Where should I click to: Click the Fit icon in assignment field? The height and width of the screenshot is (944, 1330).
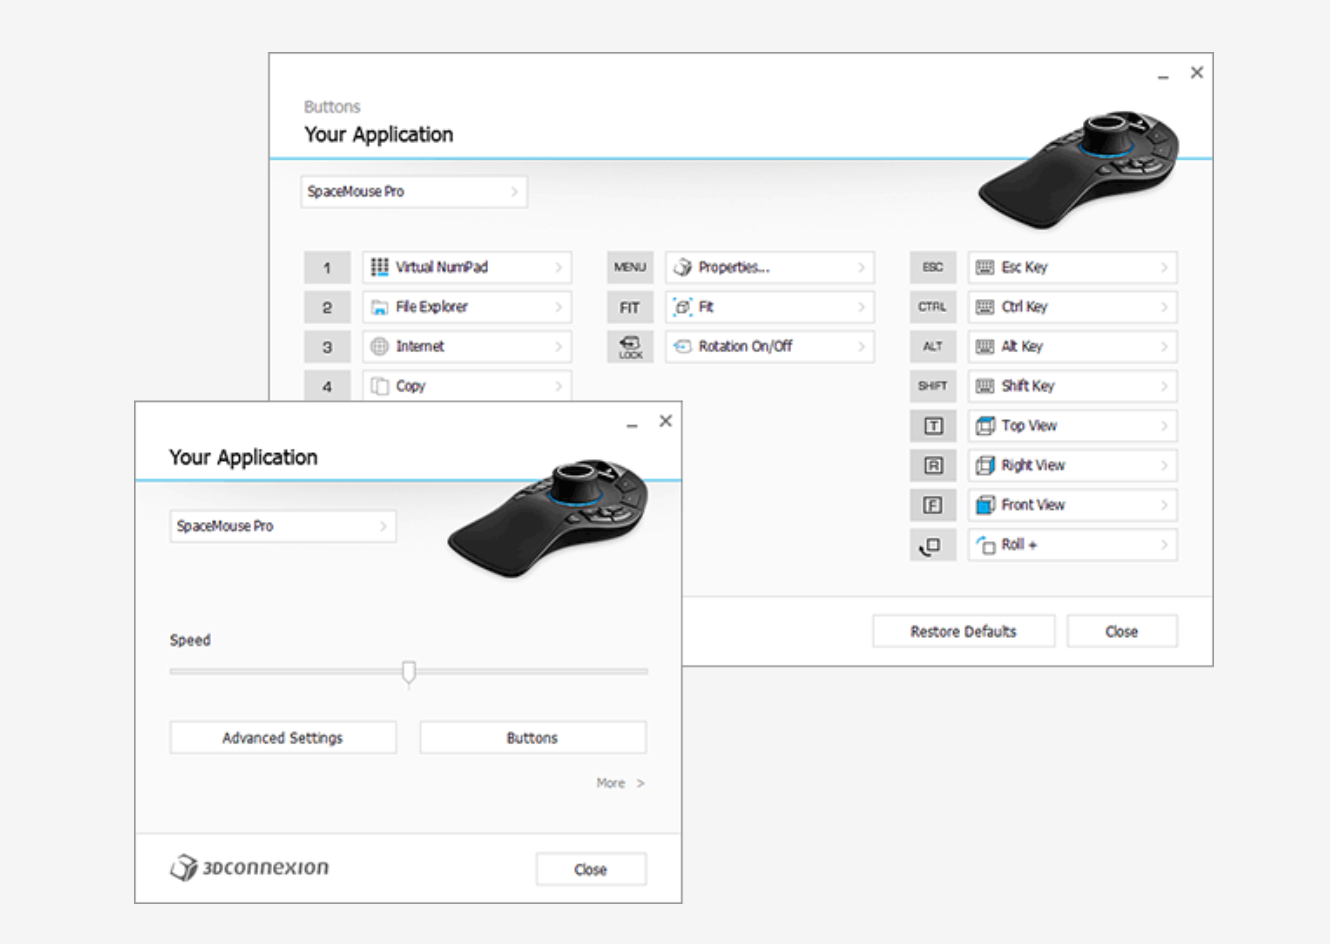pyautogui.click(x=683, y=307)
